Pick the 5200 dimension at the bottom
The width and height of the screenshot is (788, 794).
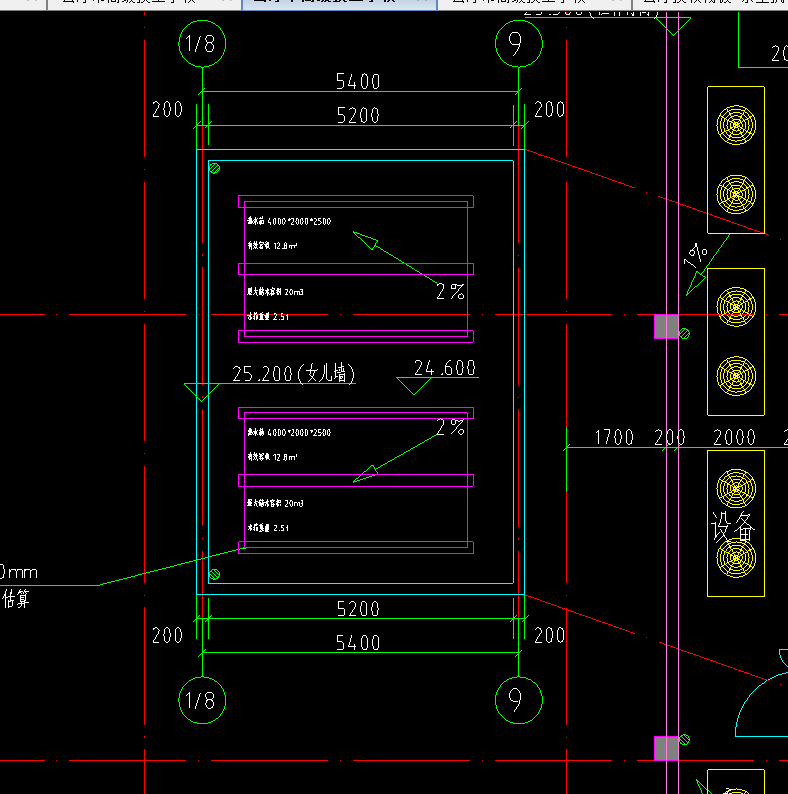358,609
